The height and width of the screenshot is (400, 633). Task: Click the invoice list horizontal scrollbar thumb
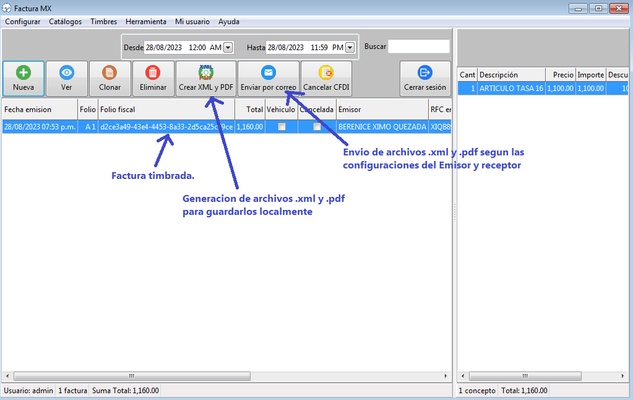point(132,376)
